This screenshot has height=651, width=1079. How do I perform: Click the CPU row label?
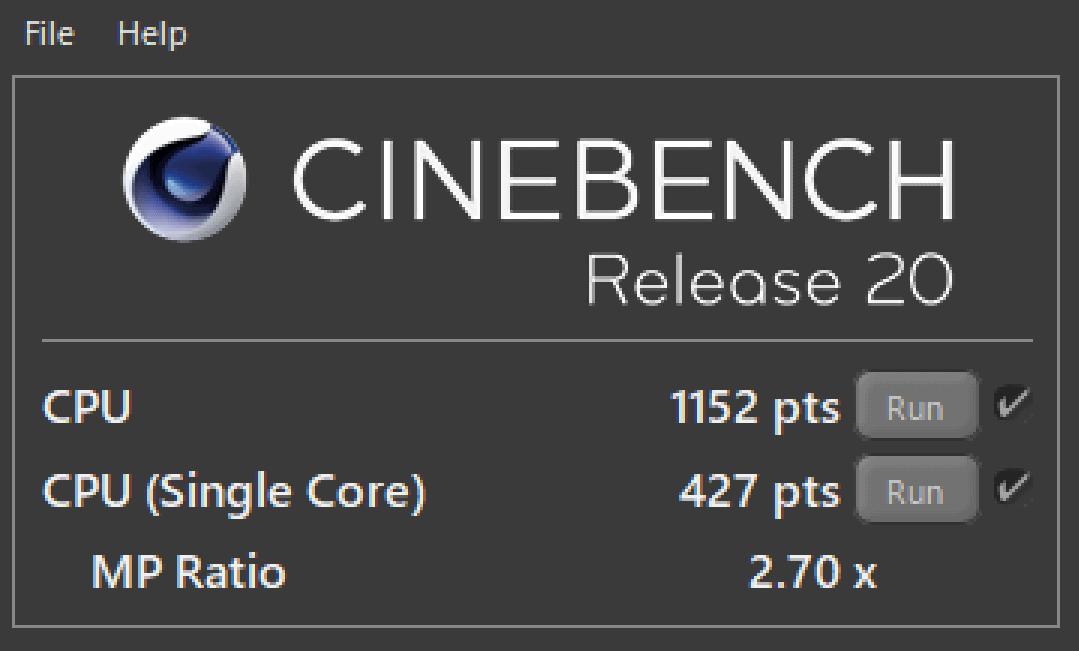tap(87, 406)
